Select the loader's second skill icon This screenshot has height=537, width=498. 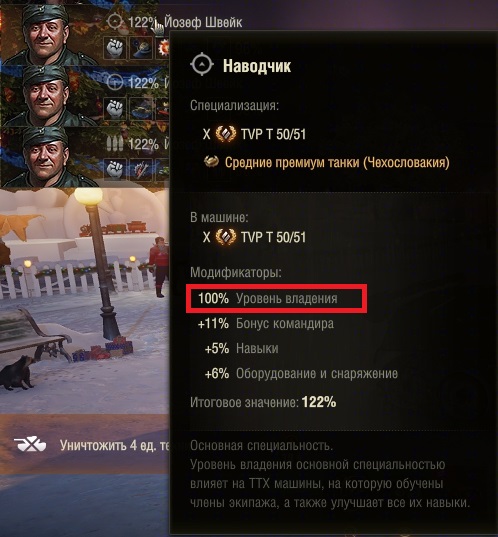click(141, 169)
